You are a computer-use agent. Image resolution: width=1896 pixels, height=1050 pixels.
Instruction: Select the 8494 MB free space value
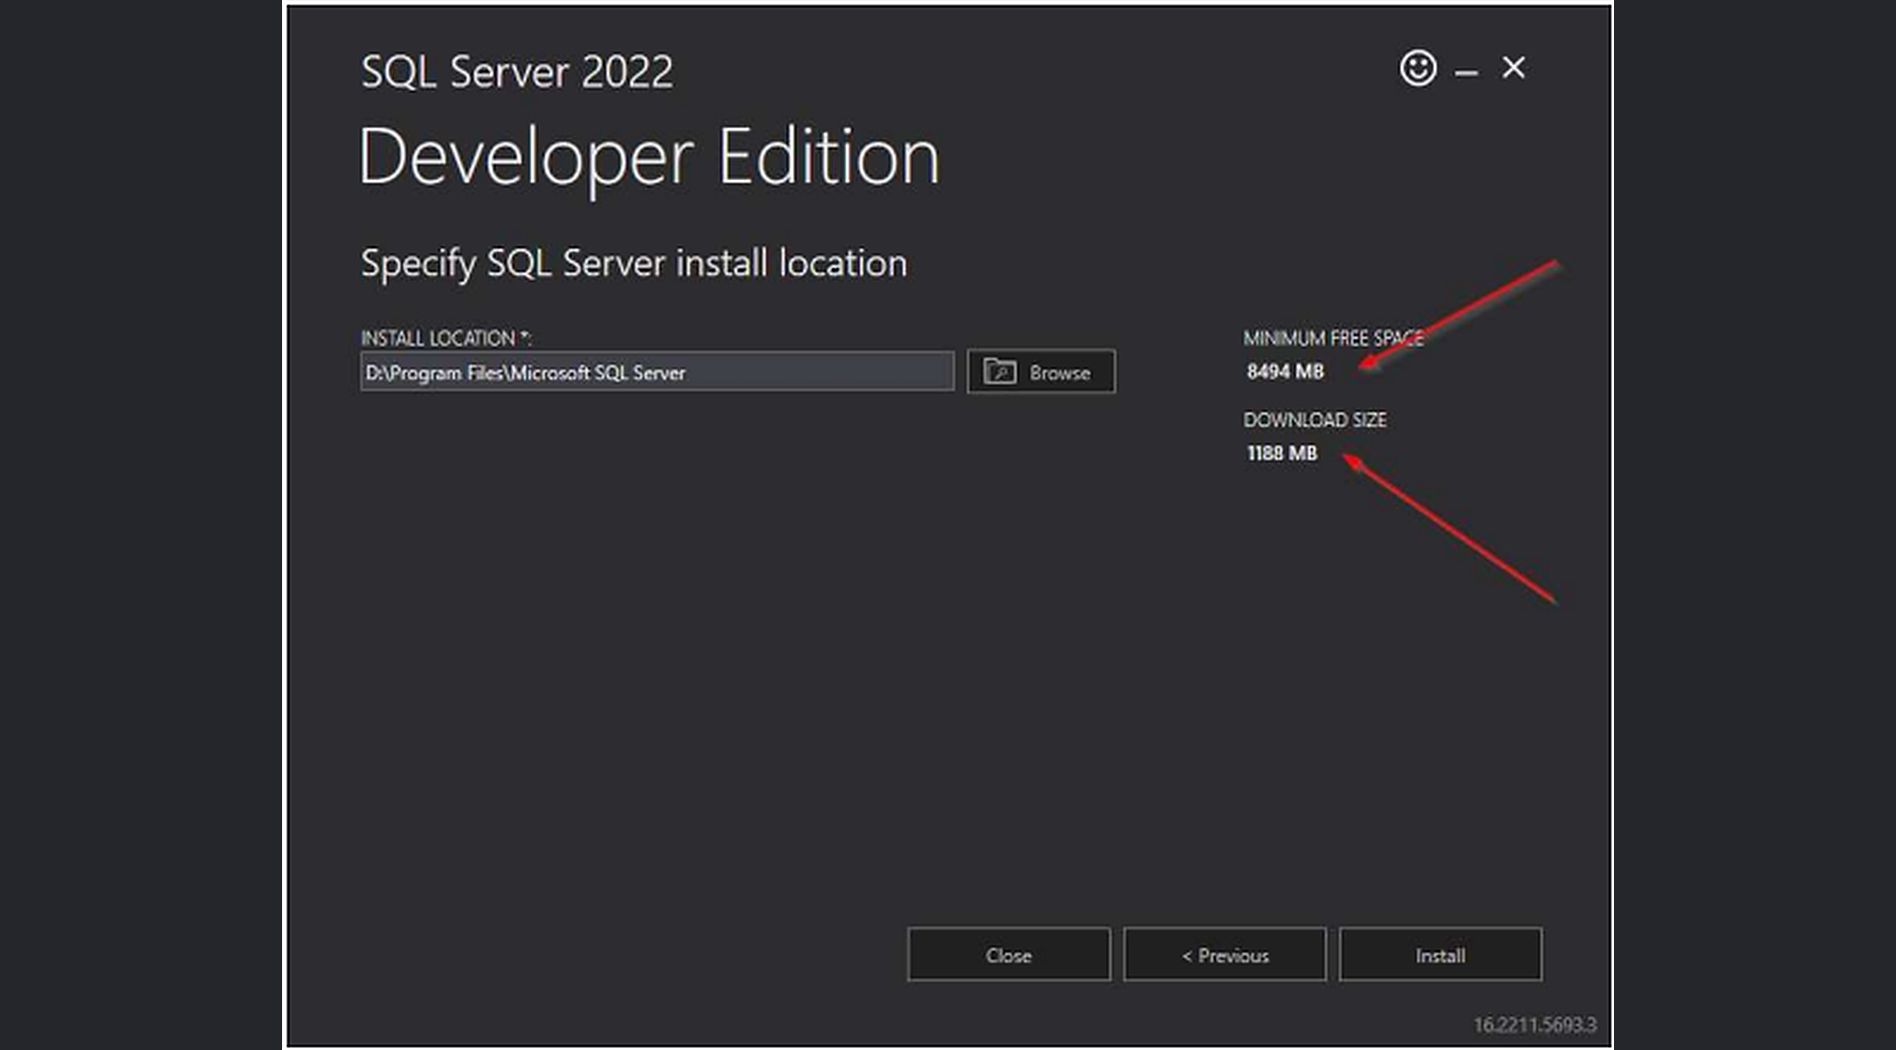point(1285,372)
